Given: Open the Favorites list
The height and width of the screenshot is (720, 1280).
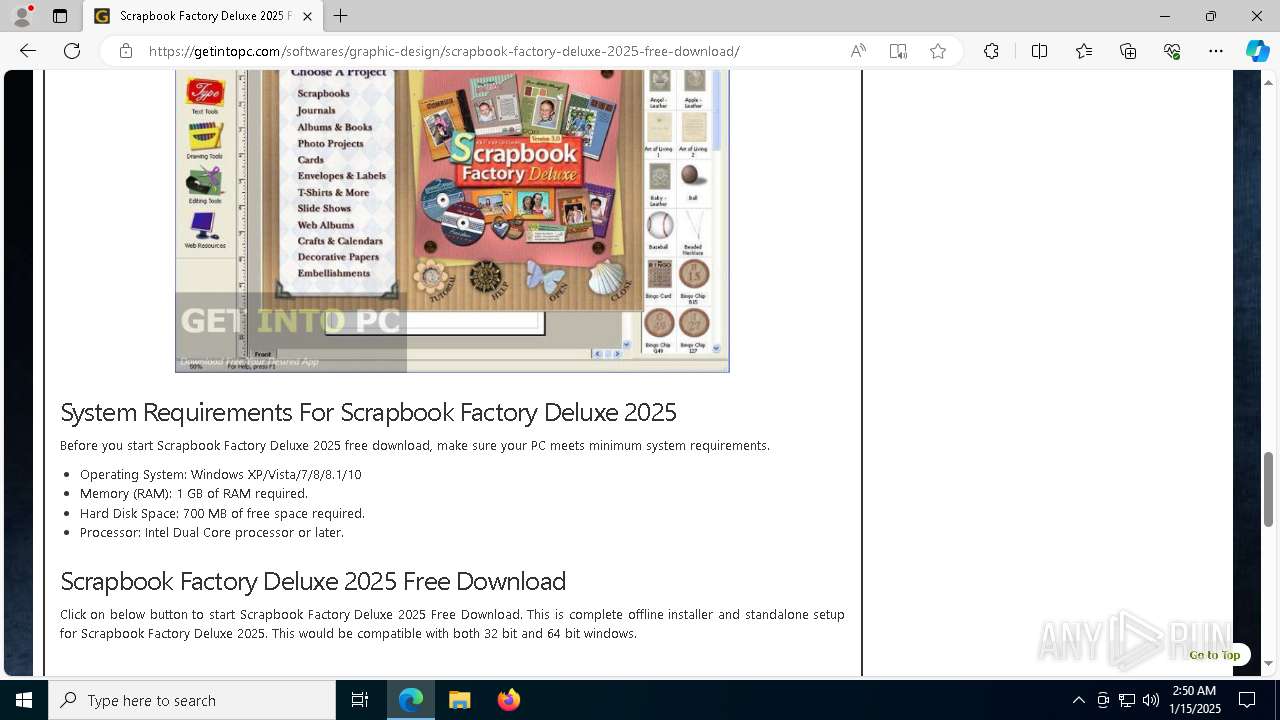Looking at the screenshot, I should pyautogui.click(x=1084, y=51).
